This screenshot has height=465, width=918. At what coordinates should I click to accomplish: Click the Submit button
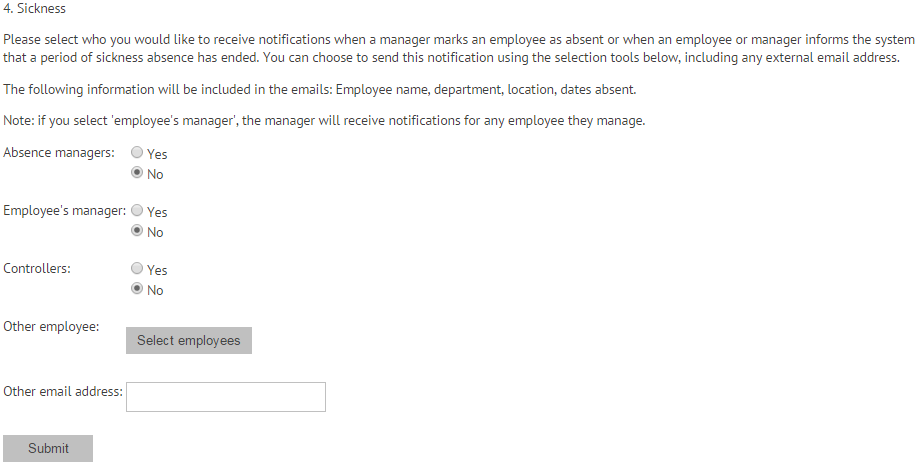click(x=48, y=448)
